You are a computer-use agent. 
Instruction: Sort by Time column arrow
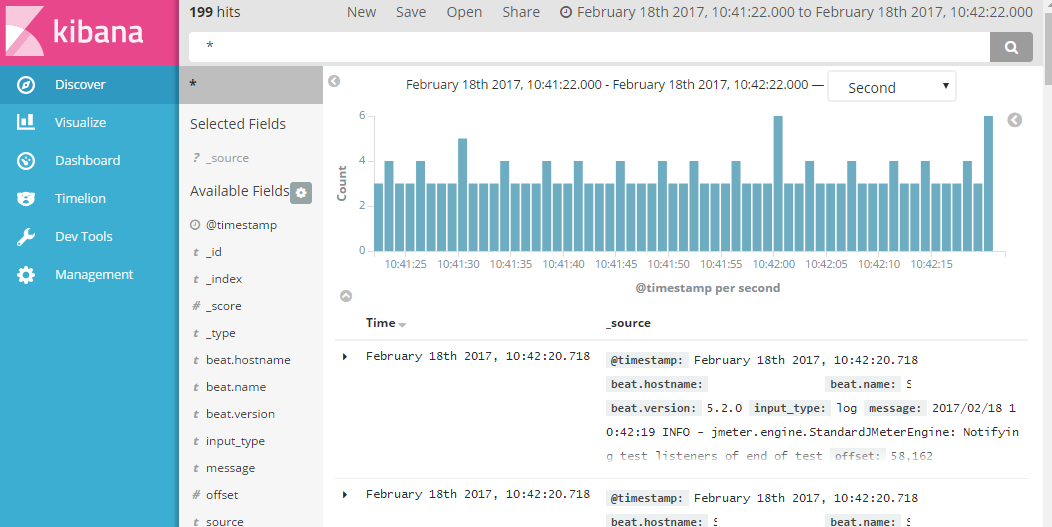[x=403, y=325]
